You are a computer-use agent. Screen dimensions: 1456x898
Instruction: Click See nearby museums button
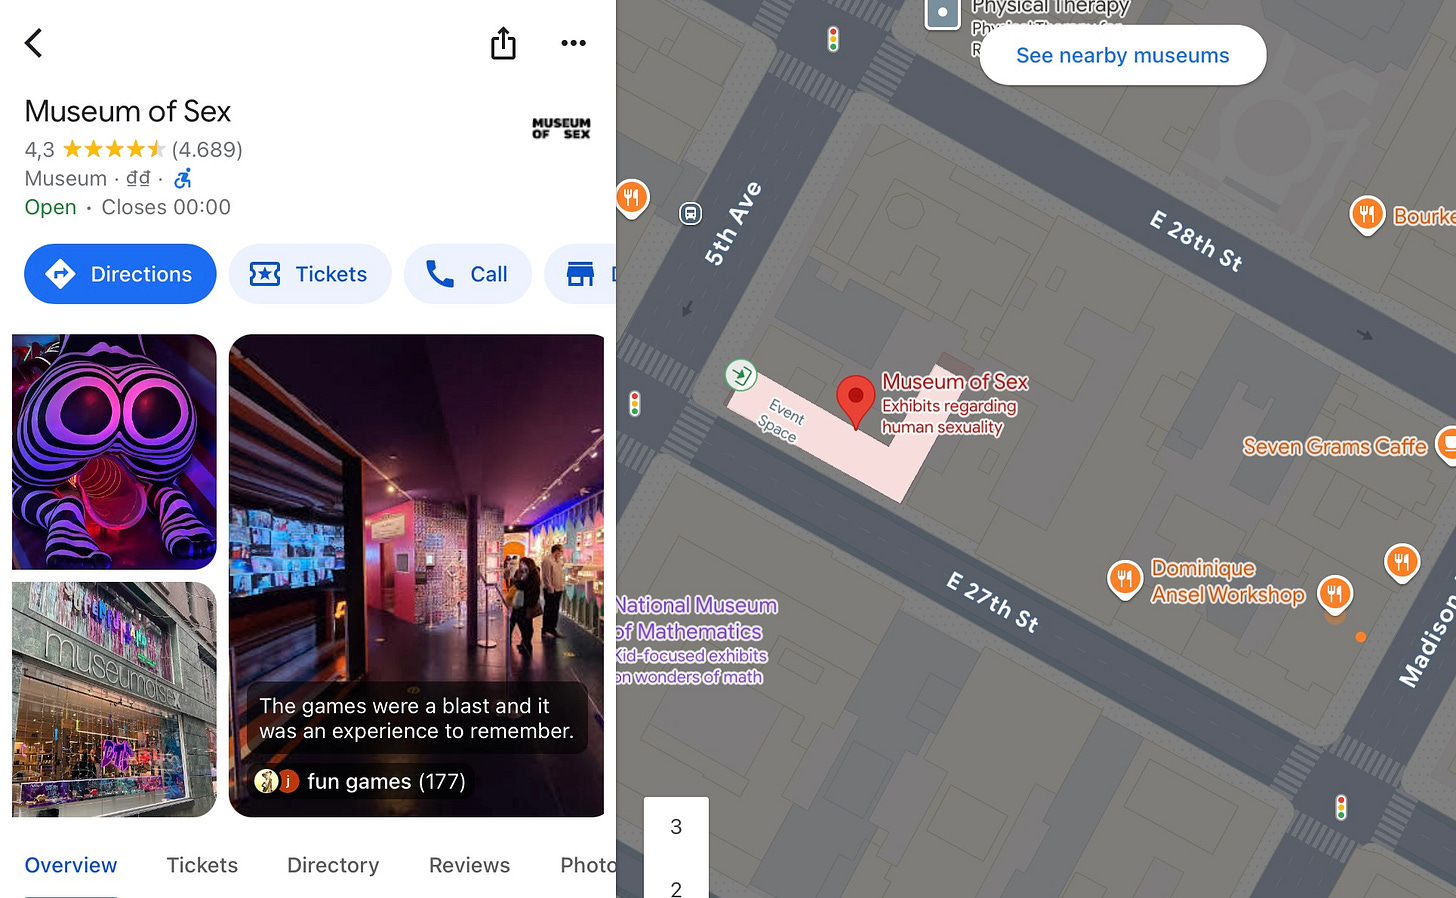(1123, 55)
